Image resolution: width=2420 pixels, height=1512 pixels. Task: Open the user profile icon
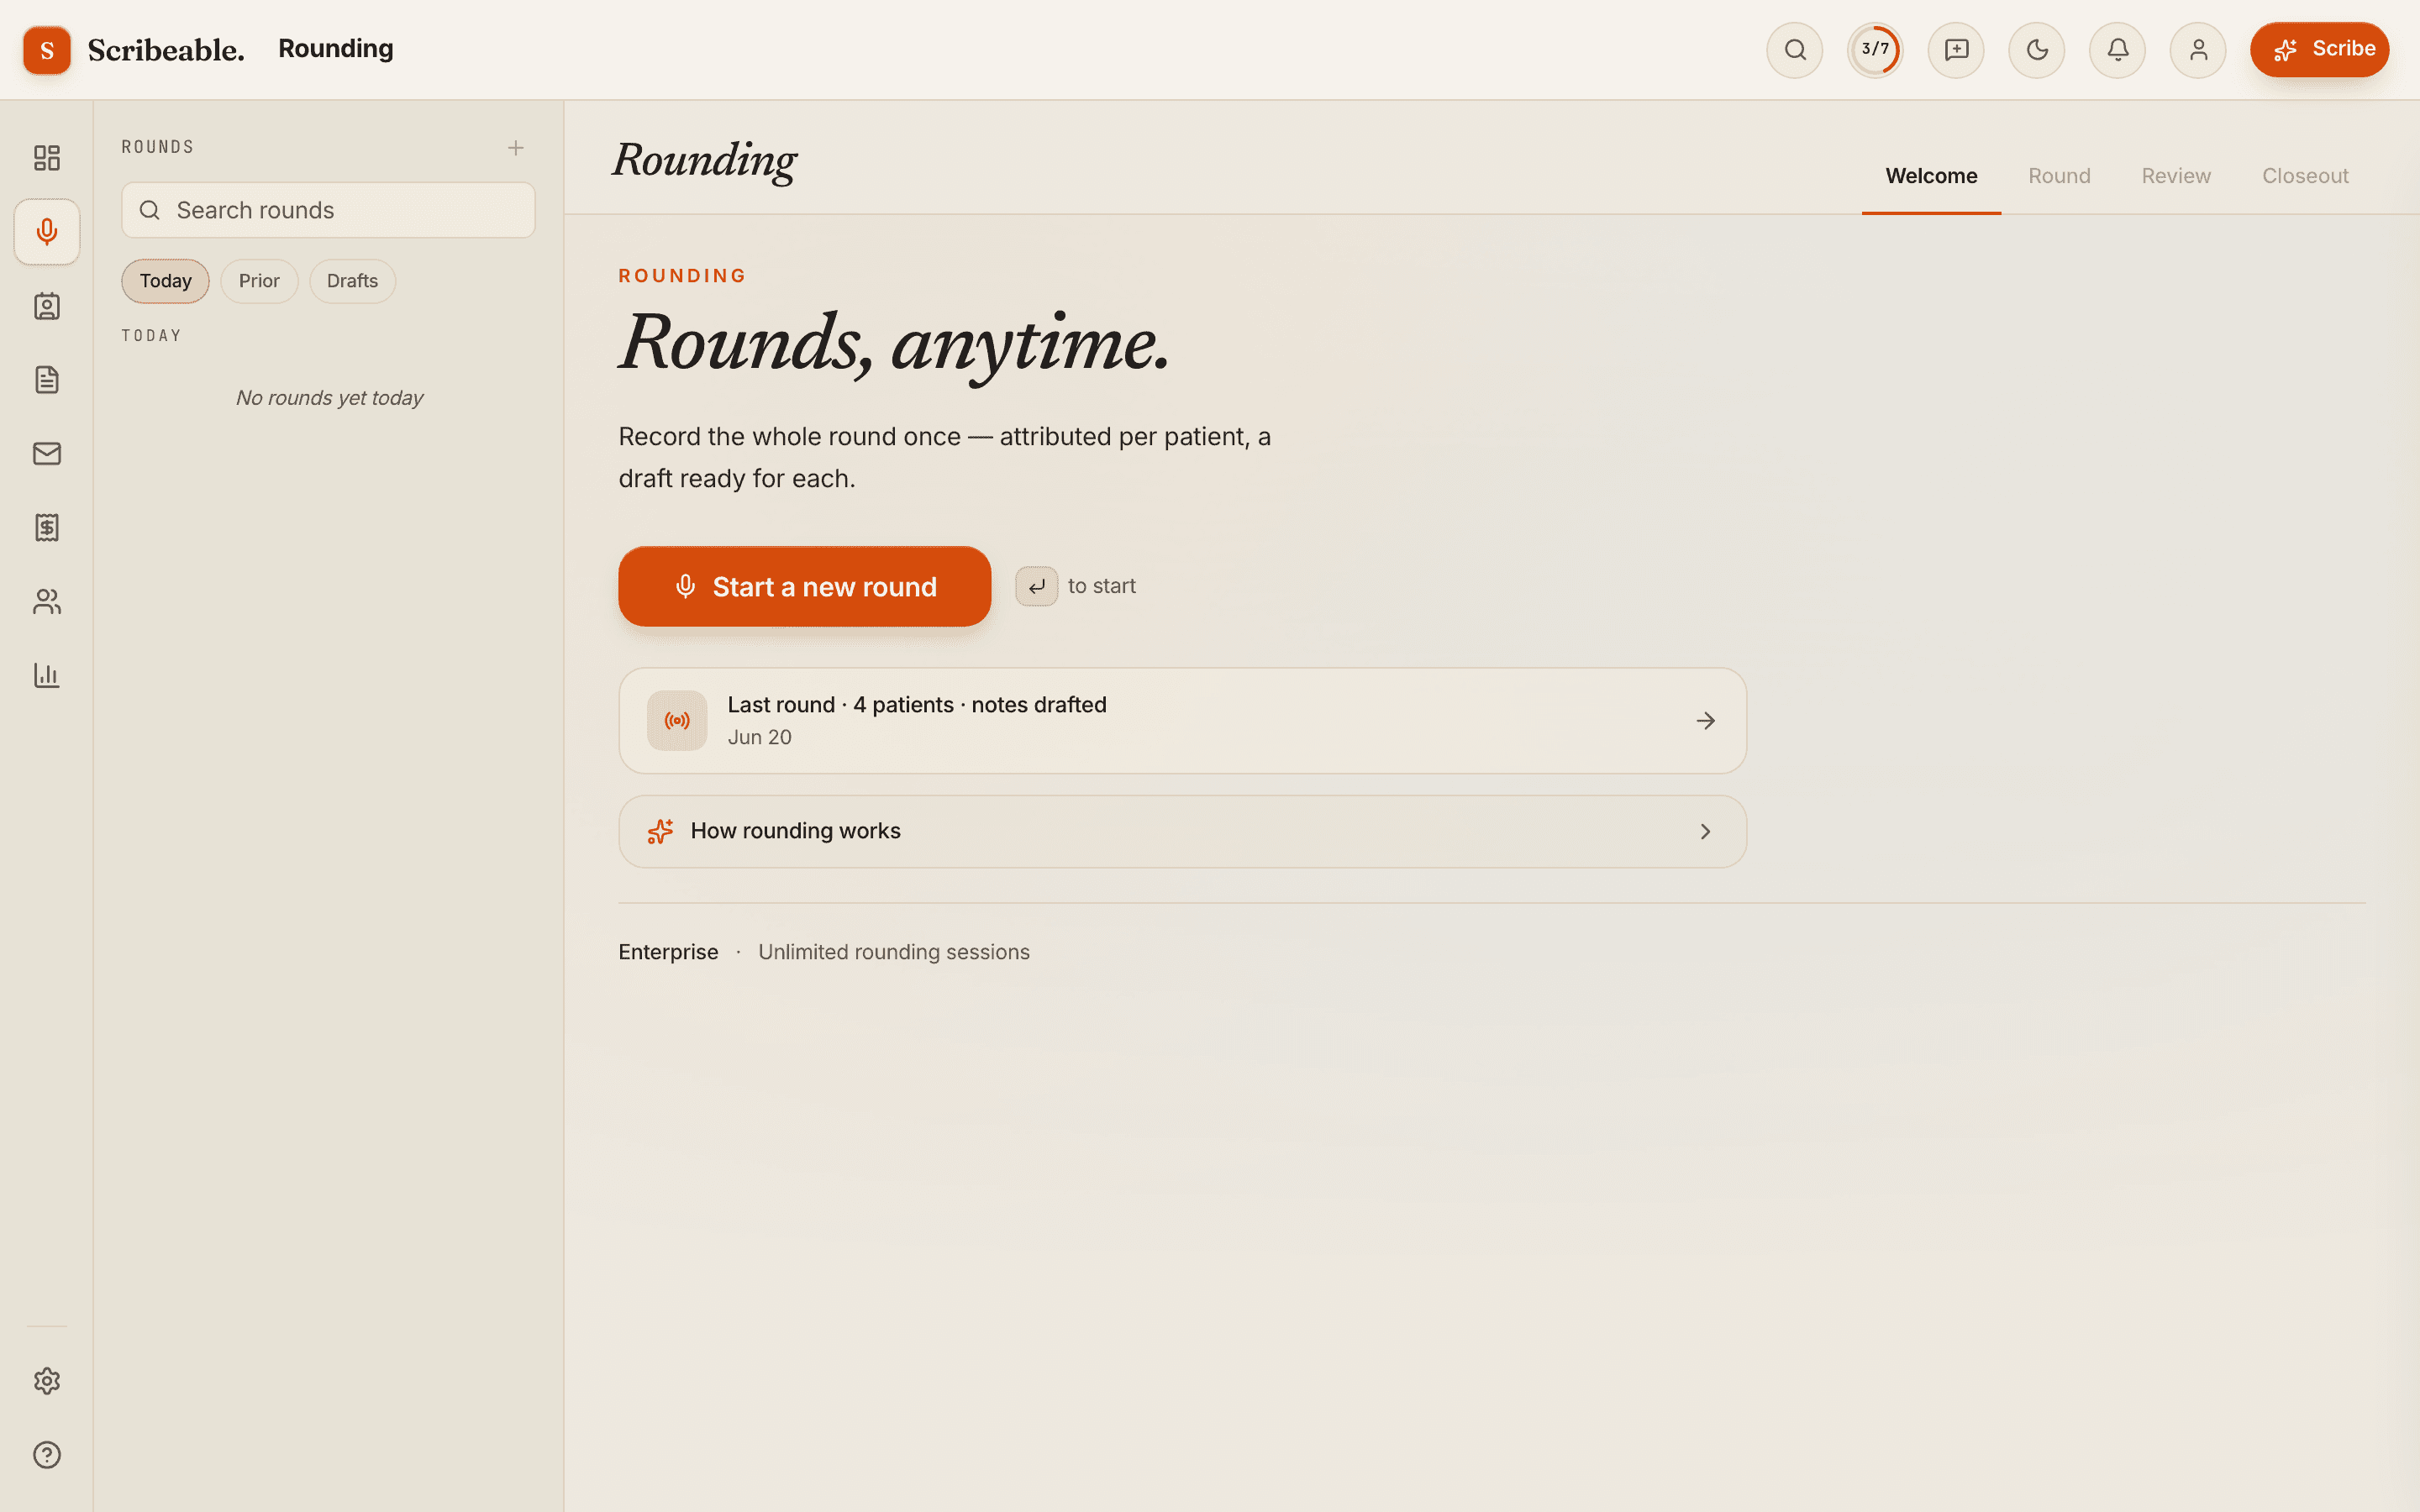2198,50
